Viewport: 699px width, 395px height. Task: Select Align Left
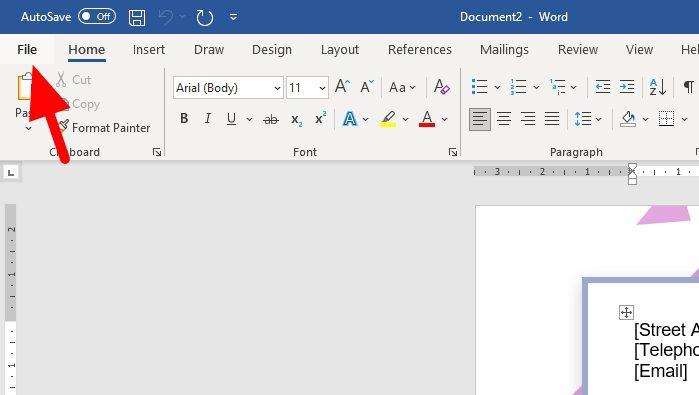click(x=480, y=119)
